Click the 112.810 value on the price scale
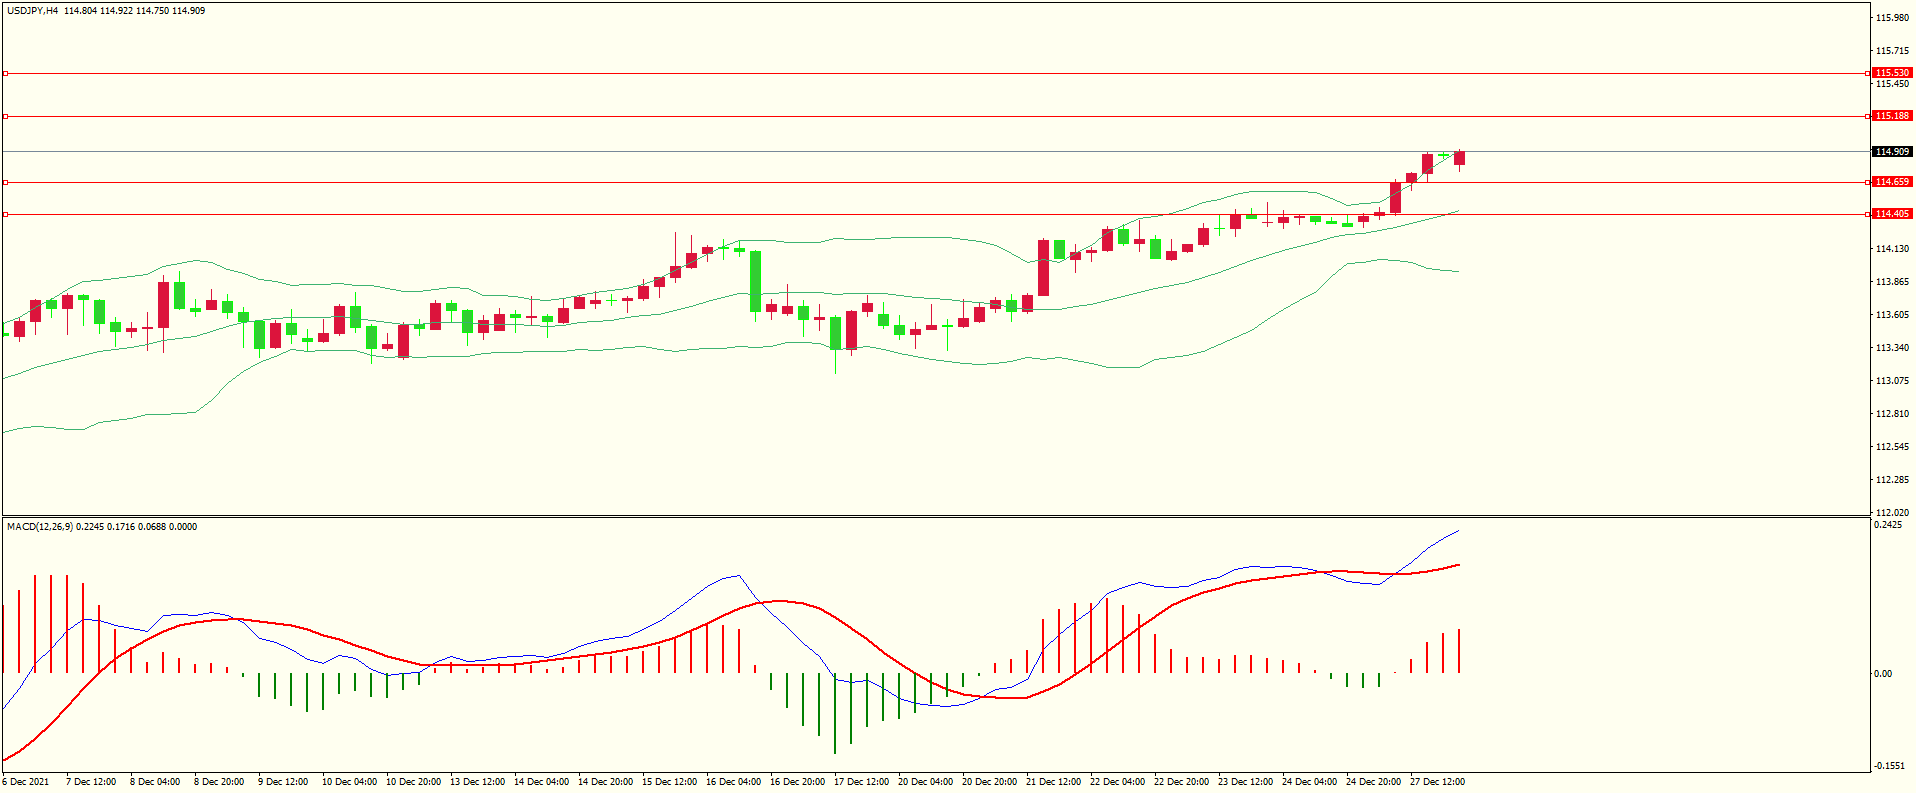1916x793 pixels. point(1893,414)
